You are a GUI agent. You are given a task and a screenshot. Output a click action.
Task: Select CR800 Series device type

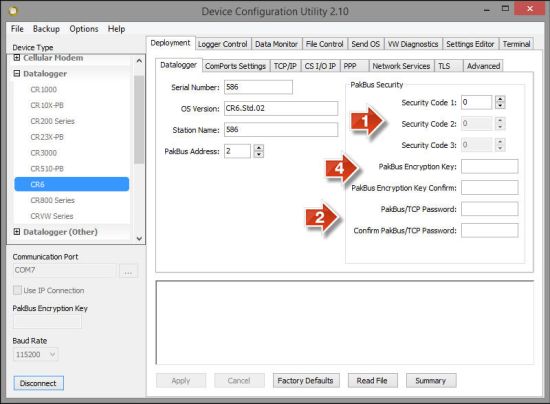point(53,200)
